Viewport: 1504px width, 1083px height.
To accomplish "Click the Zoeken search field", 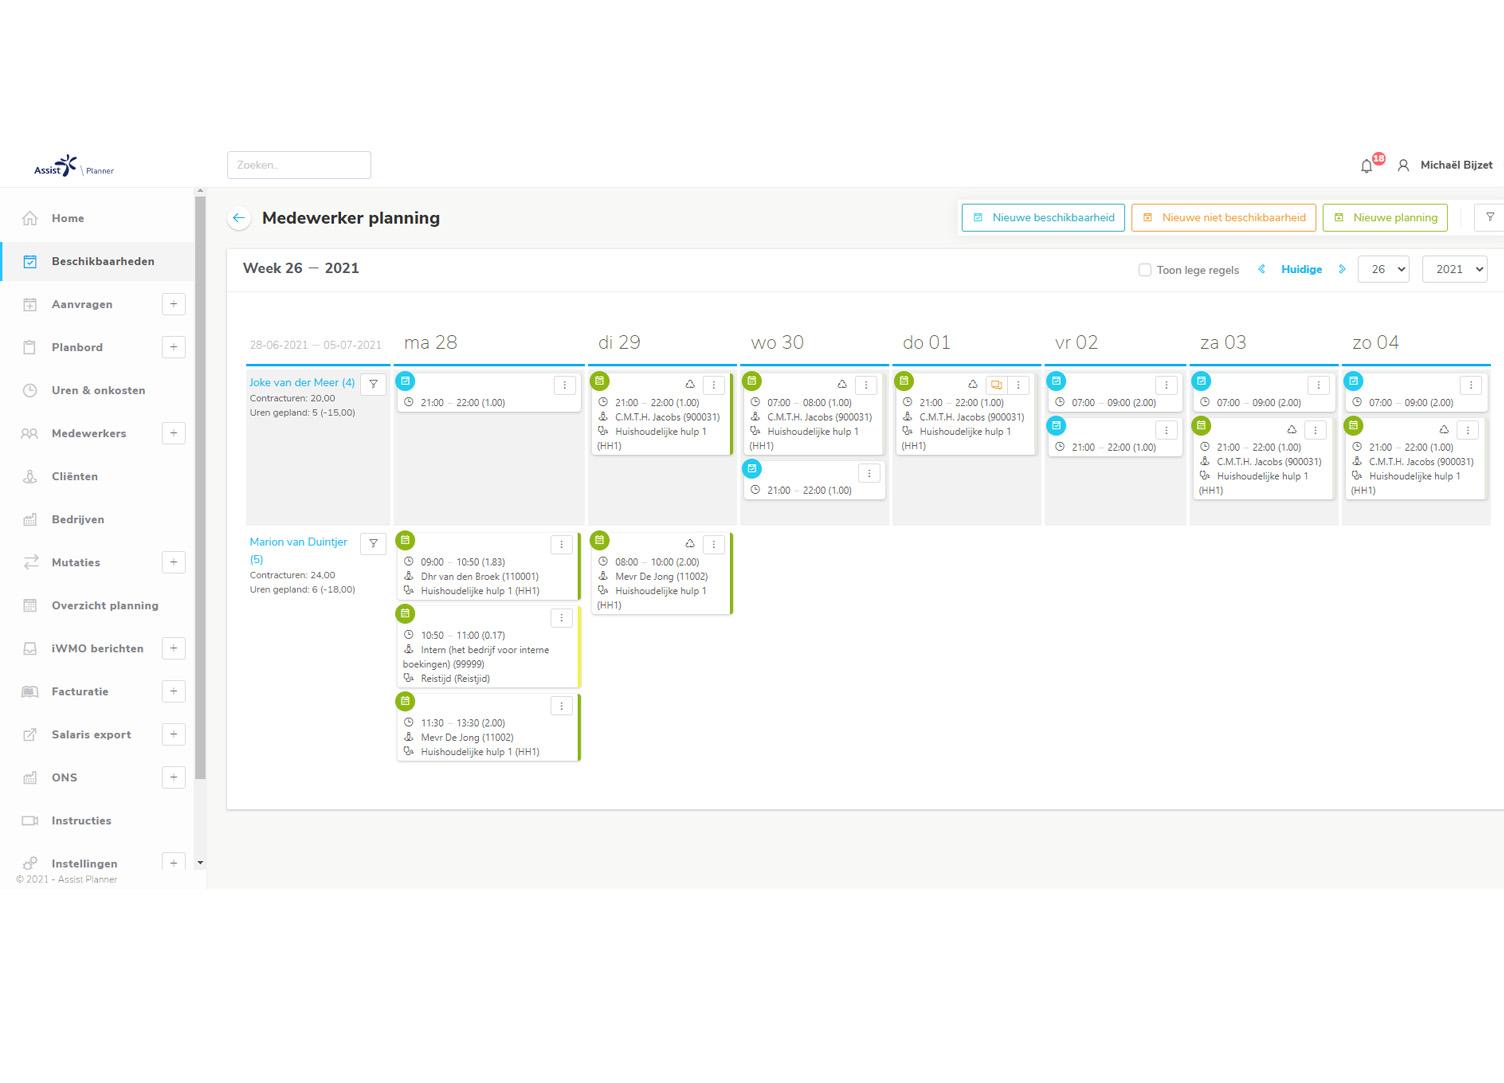I will coord(299,165).
